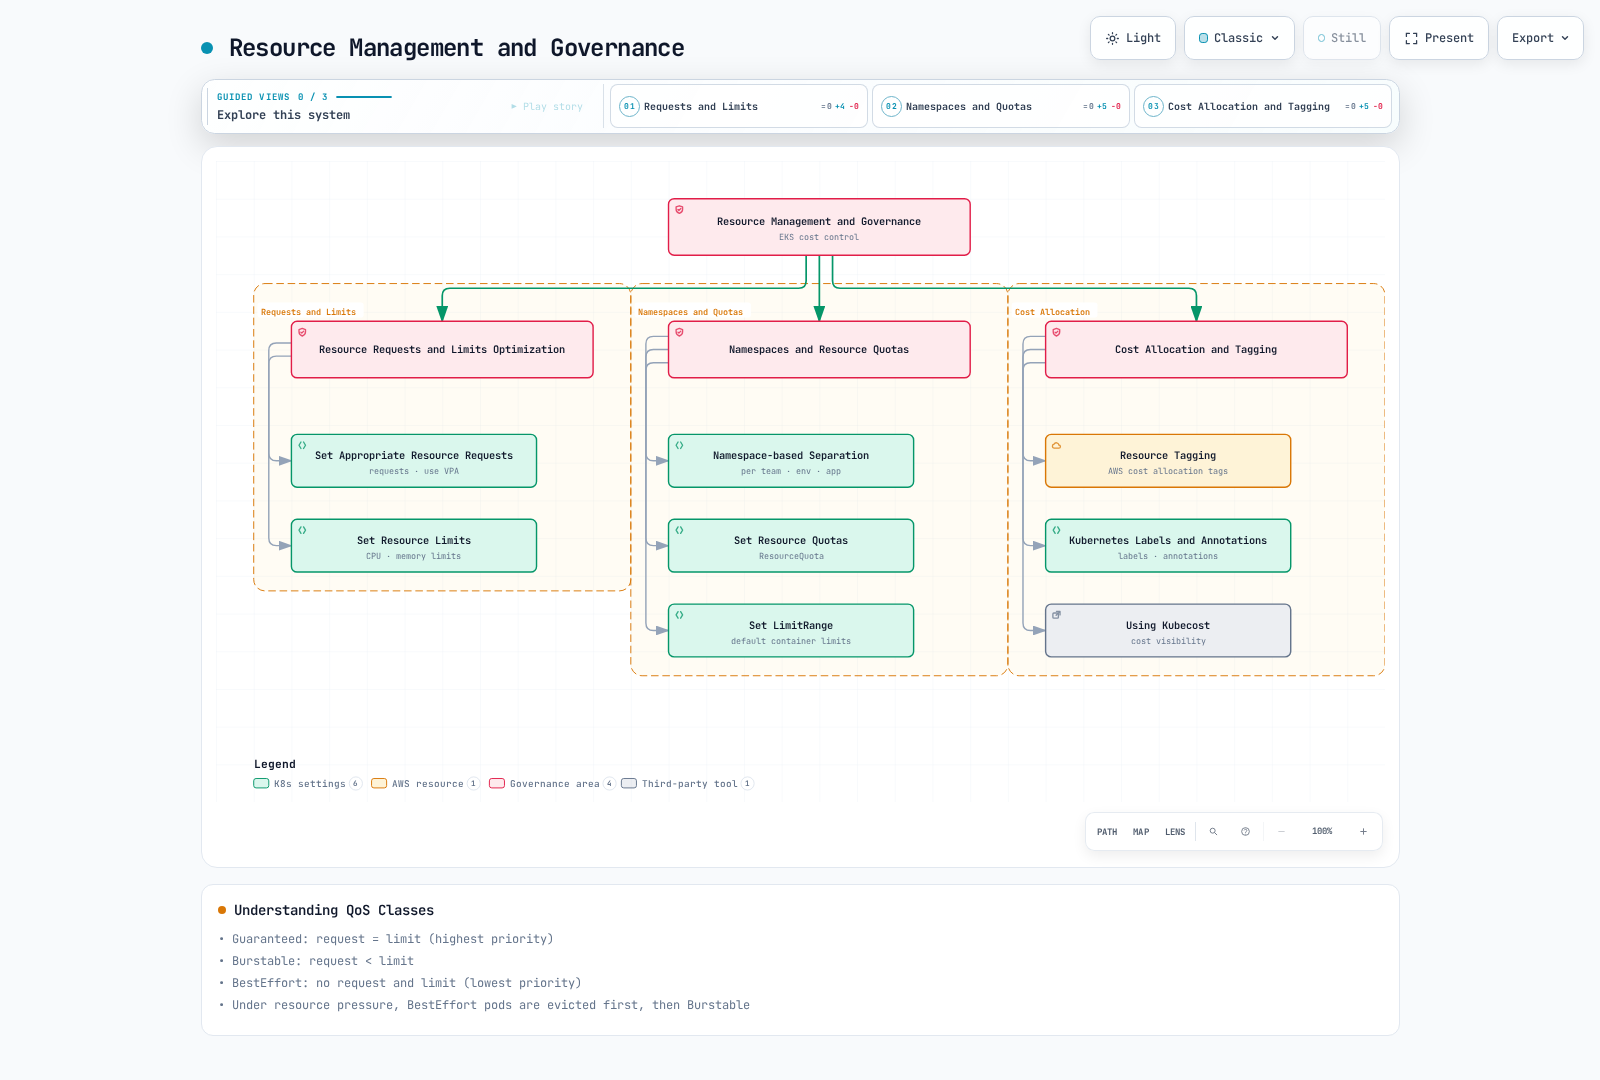Click the Present button label
This screenshot has height=1080, width=1600.
[1449, 38]
